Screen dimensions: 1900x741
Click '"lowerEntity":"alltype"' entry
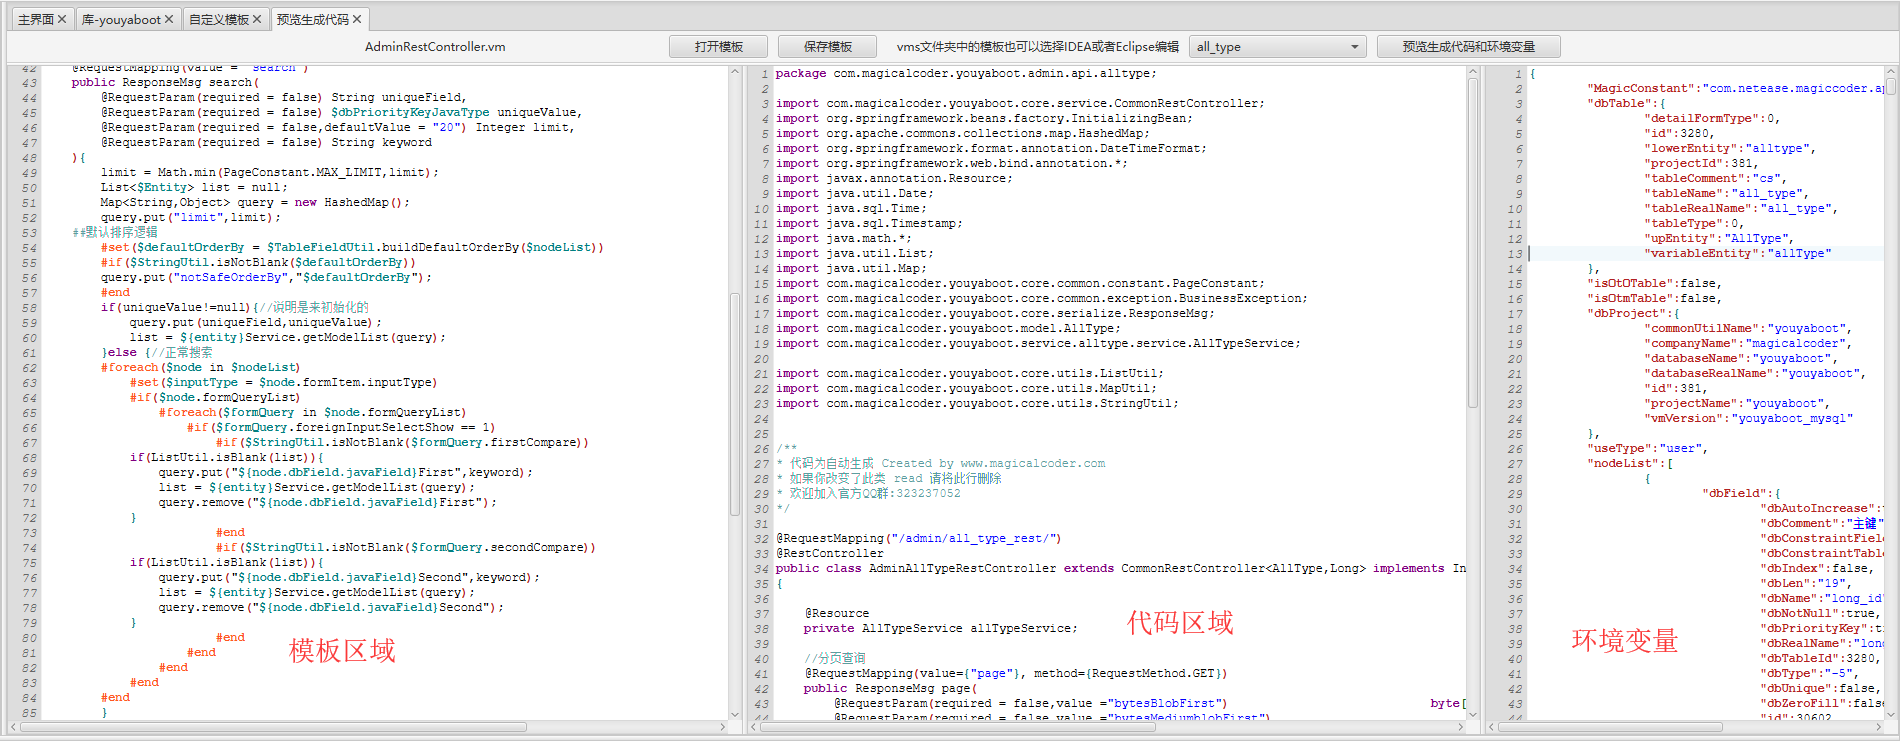pyautogui.click(x=1730, y=148)
